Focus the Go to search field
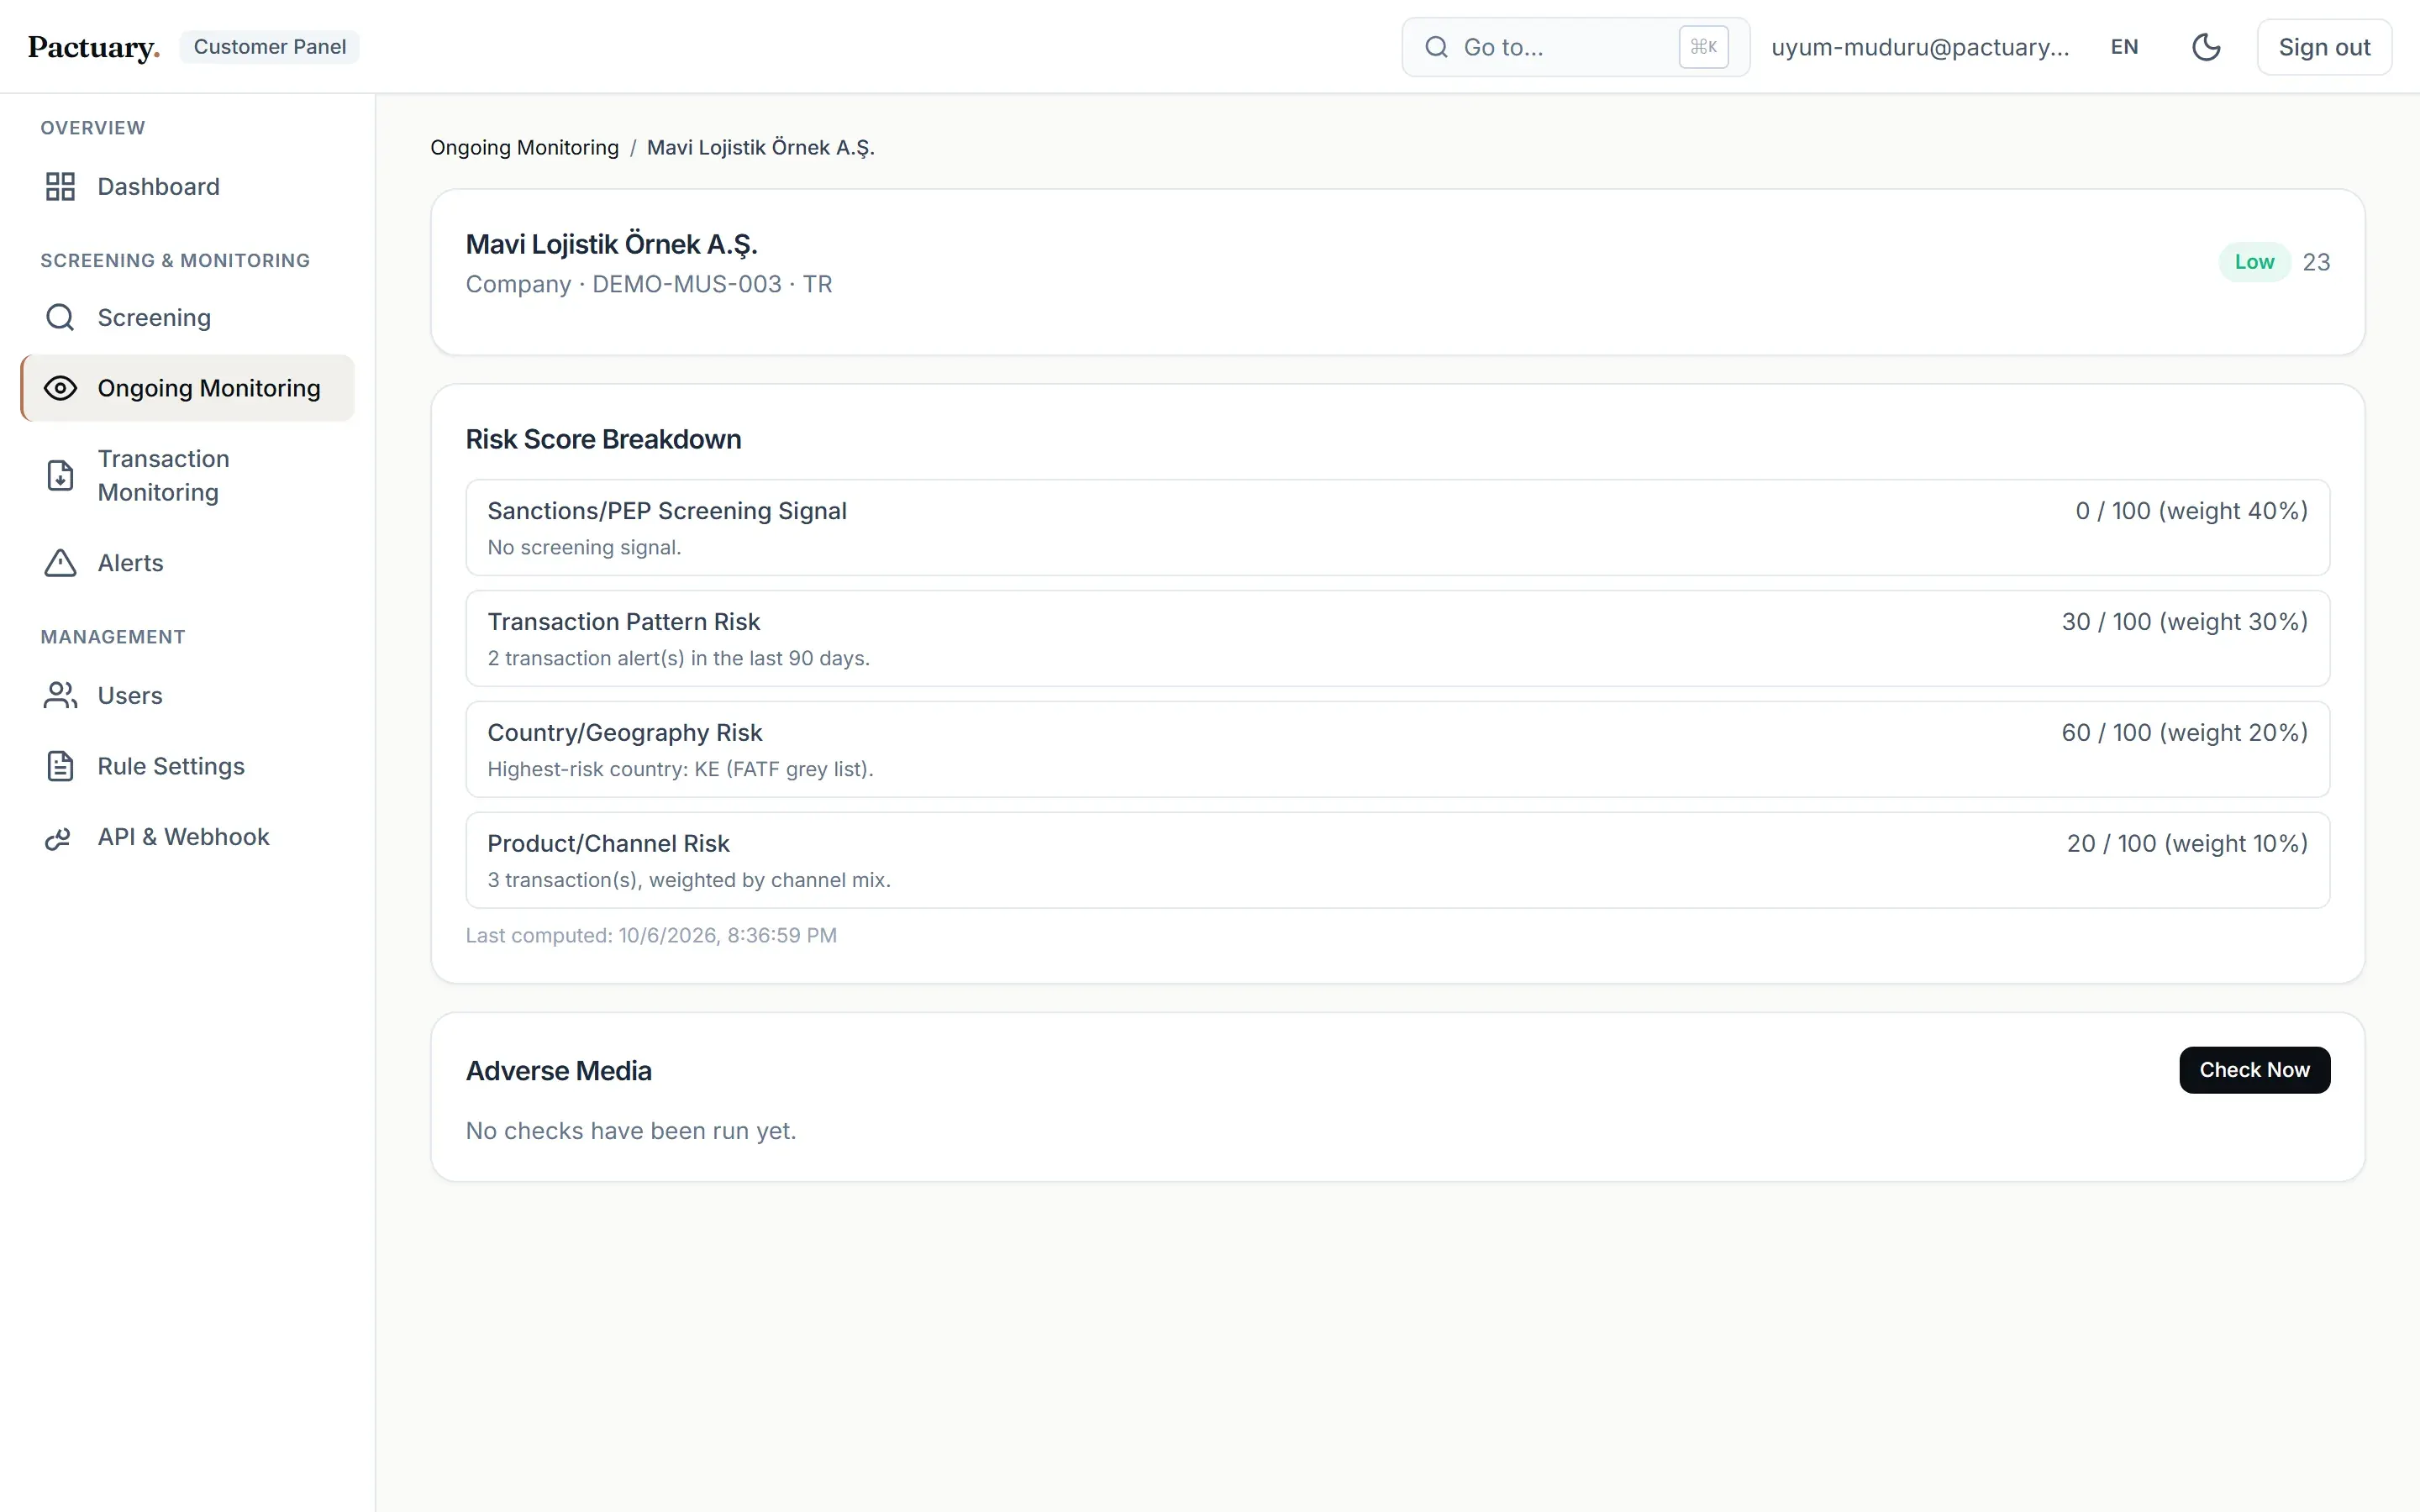This screenshot has width=2420, height=1512. 1575,47
